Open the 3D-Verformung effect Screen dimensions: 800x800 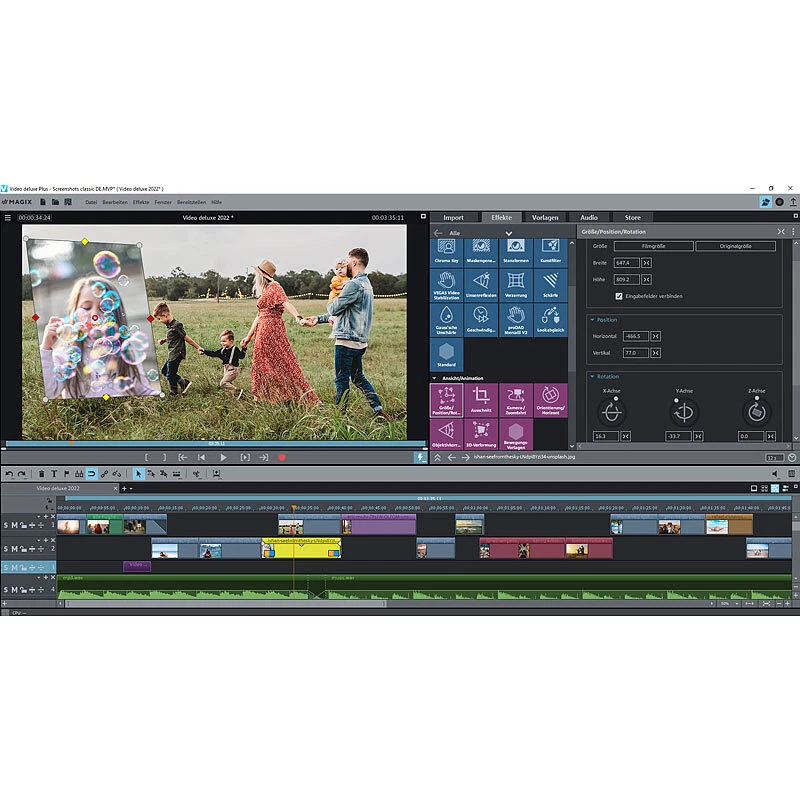click(481, 433)
